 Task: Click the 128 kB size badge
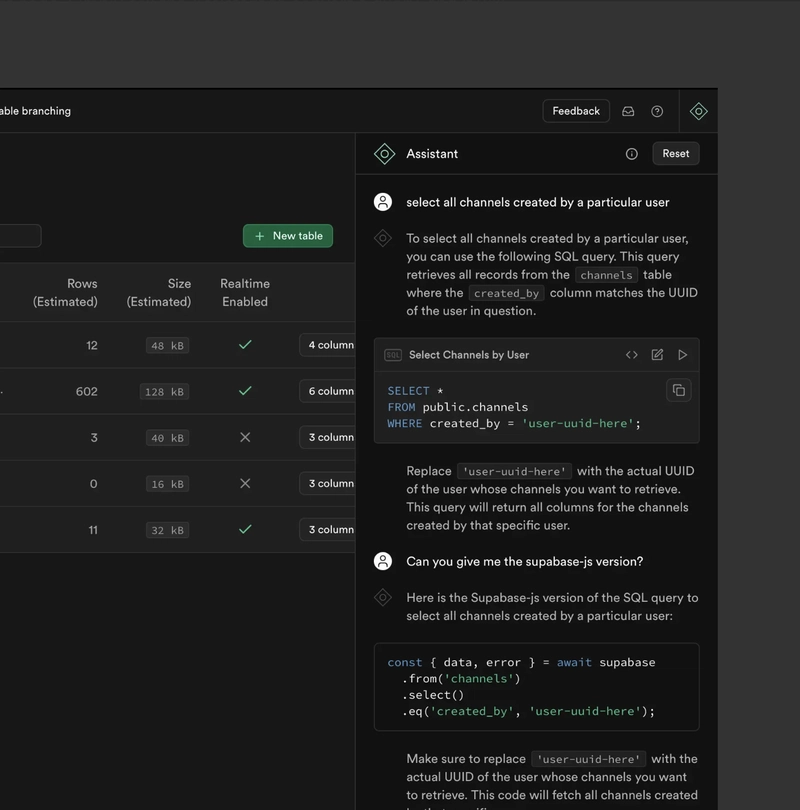(164, 392)
